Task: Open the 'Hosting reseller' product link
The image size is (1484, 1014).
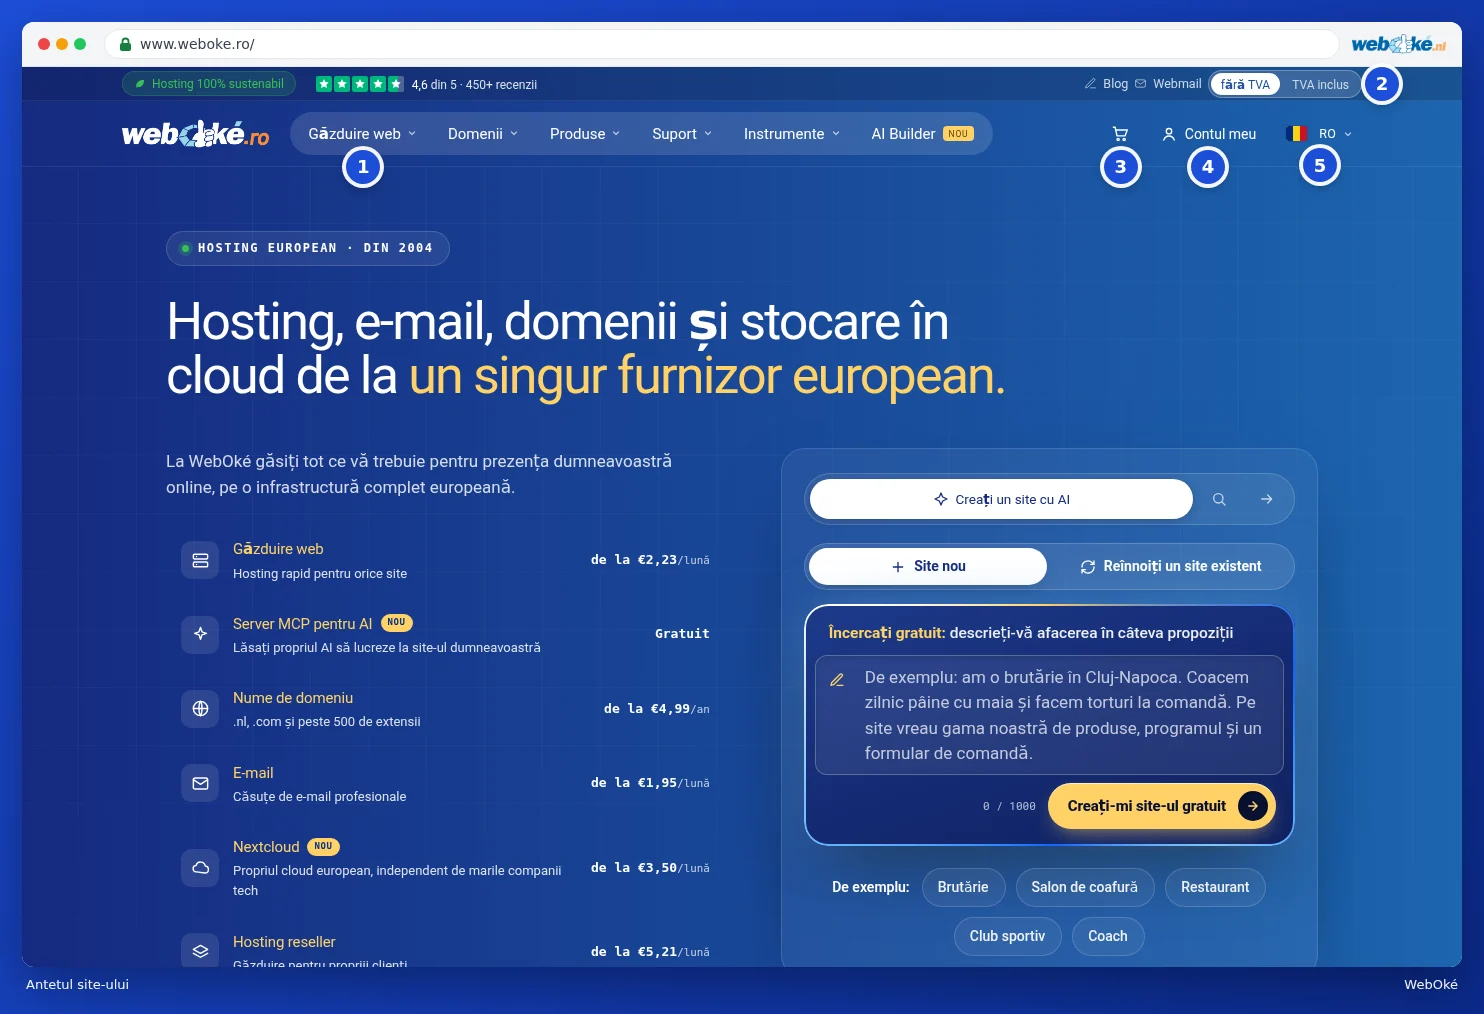Action: tap(284, 942)
